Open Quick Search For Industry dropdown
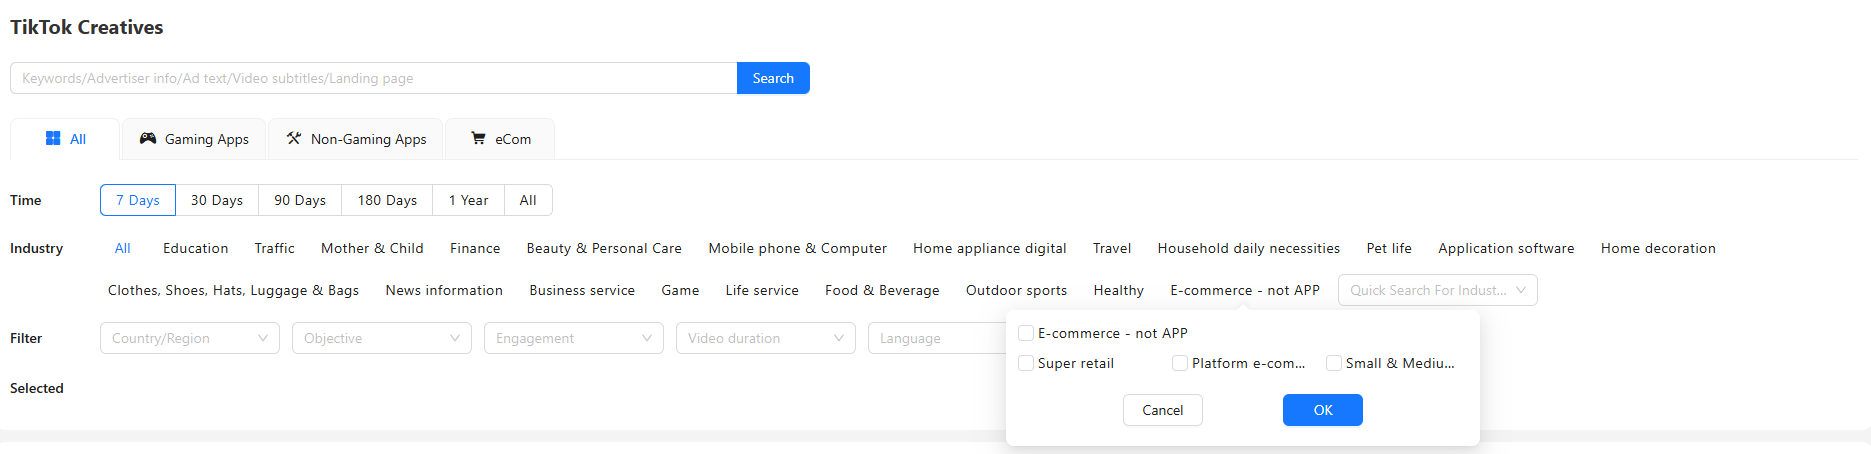Viewport: 1871px width, 454px height. (x=1437, y=290)
